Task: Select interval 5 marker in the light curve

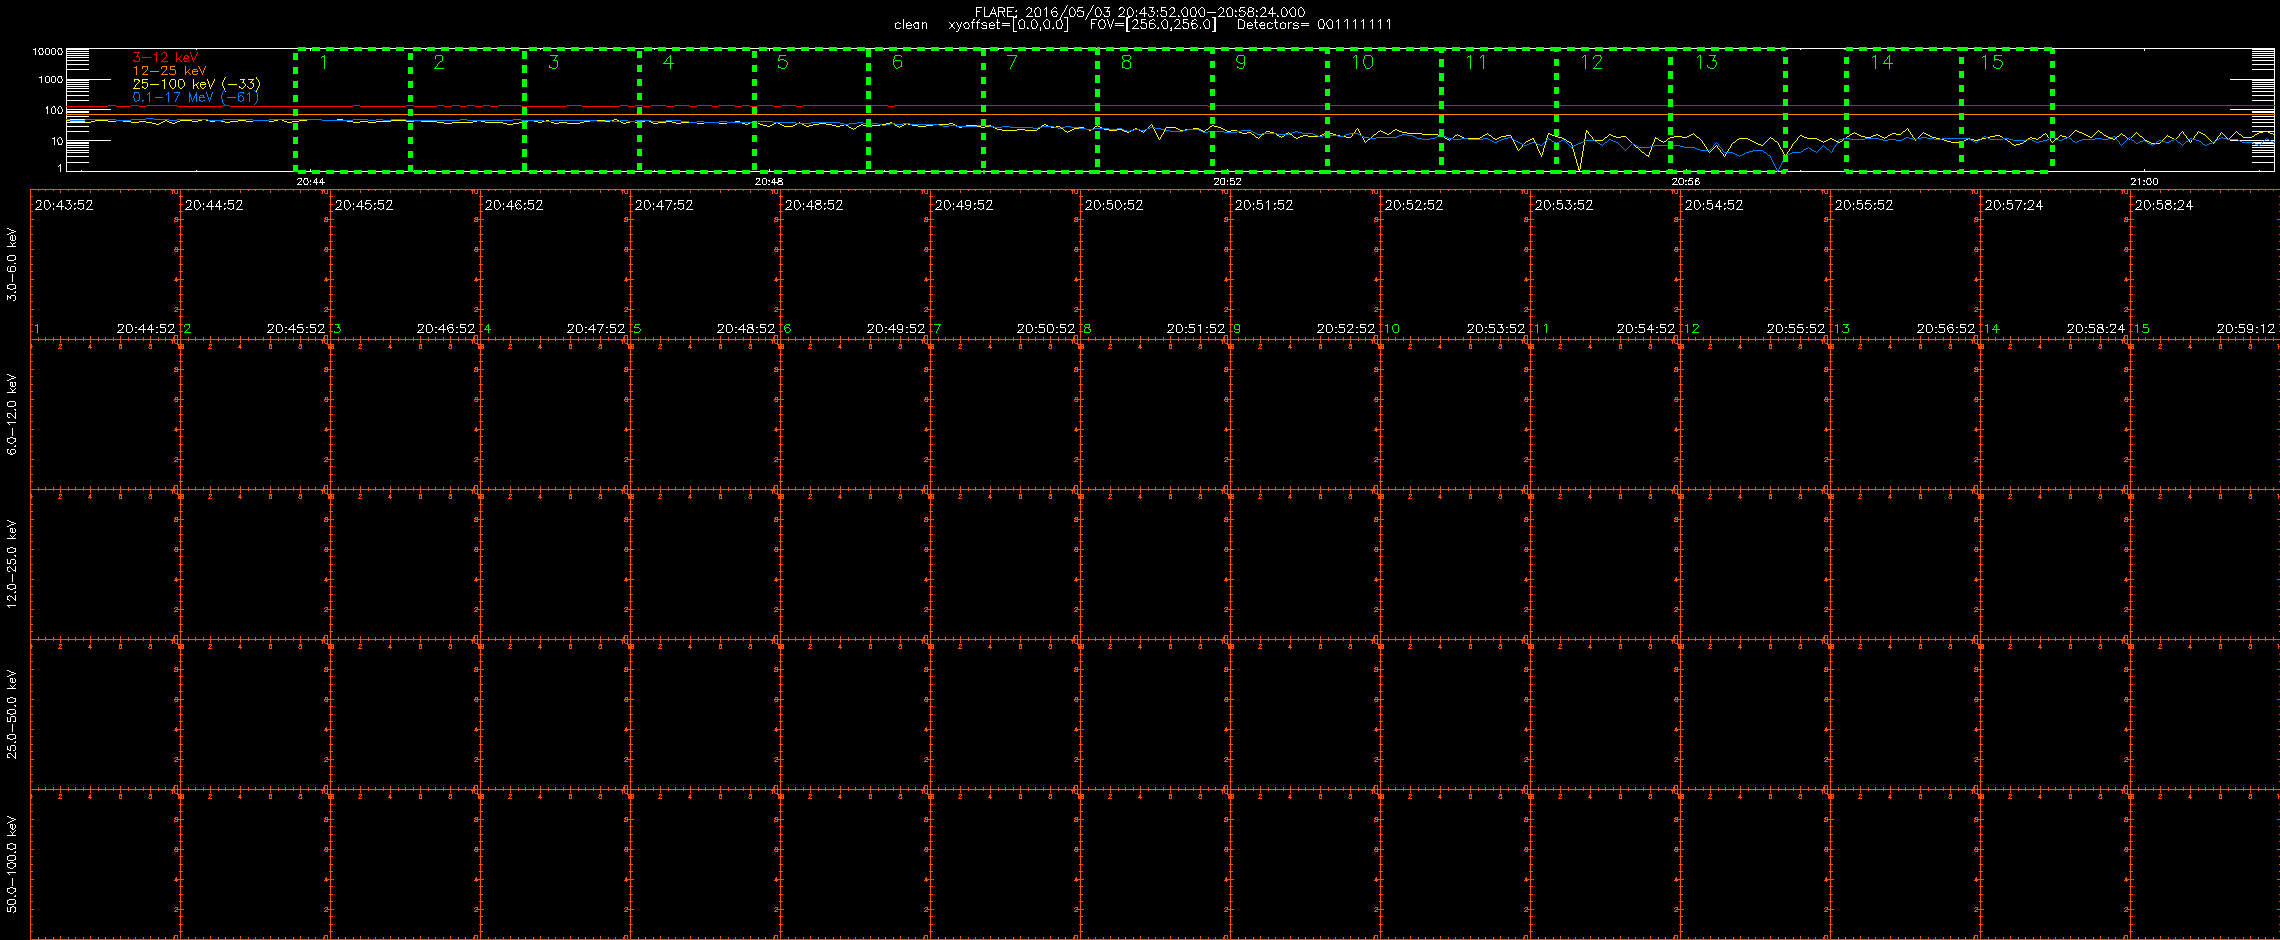Action: (x=783, y=62)
